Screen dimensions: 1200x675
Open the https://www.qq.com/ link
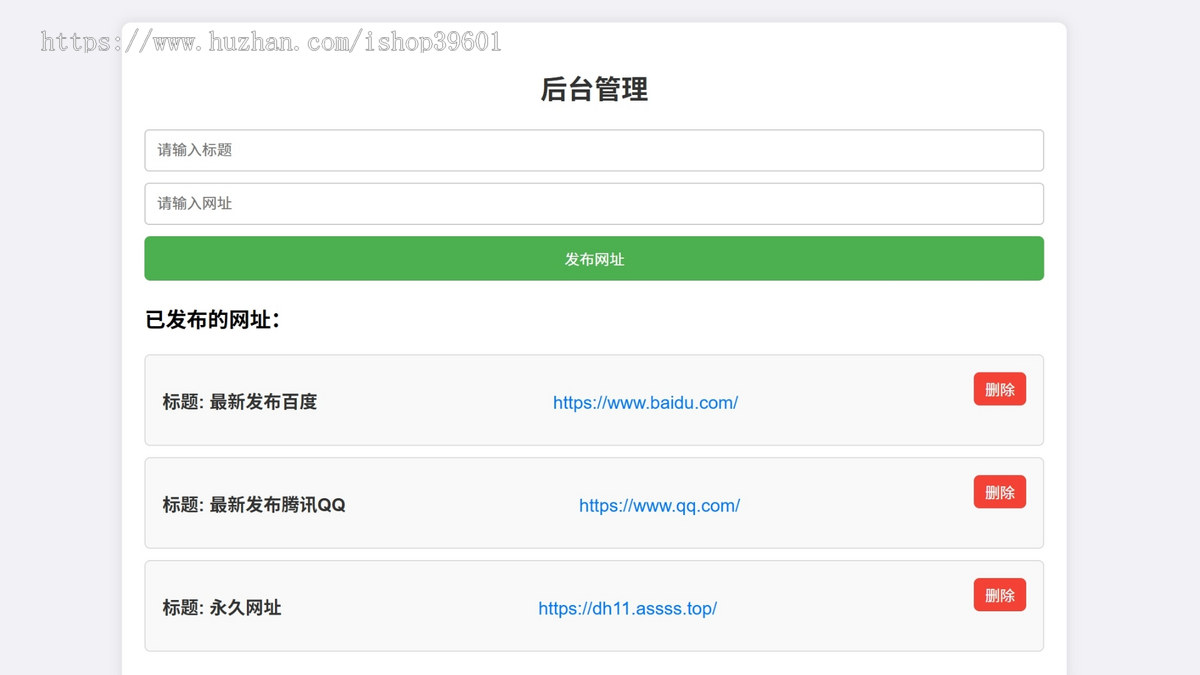click(x=659, y=506)
